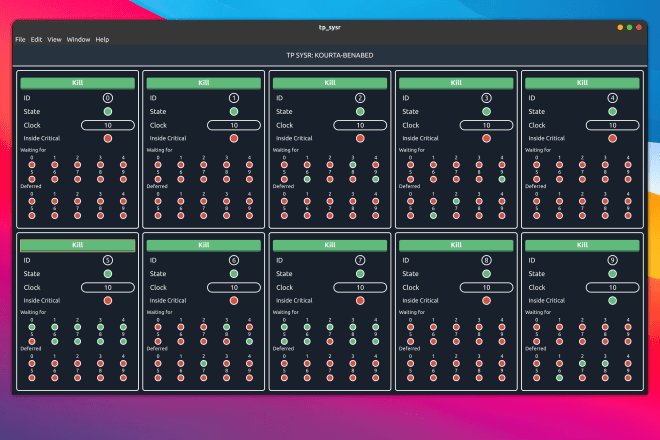This screenshot has width=660, height=440.
Task: Kill process 4
Action: coord(583,83)
